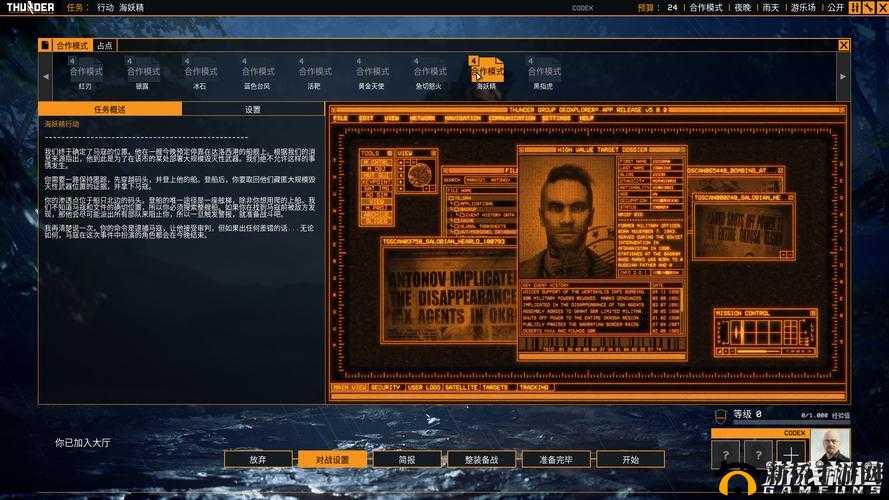Open the 夜晚 time-of-day option
This screenshot has width=889, height=500.
pyautogui.click(x=742, y=7)
